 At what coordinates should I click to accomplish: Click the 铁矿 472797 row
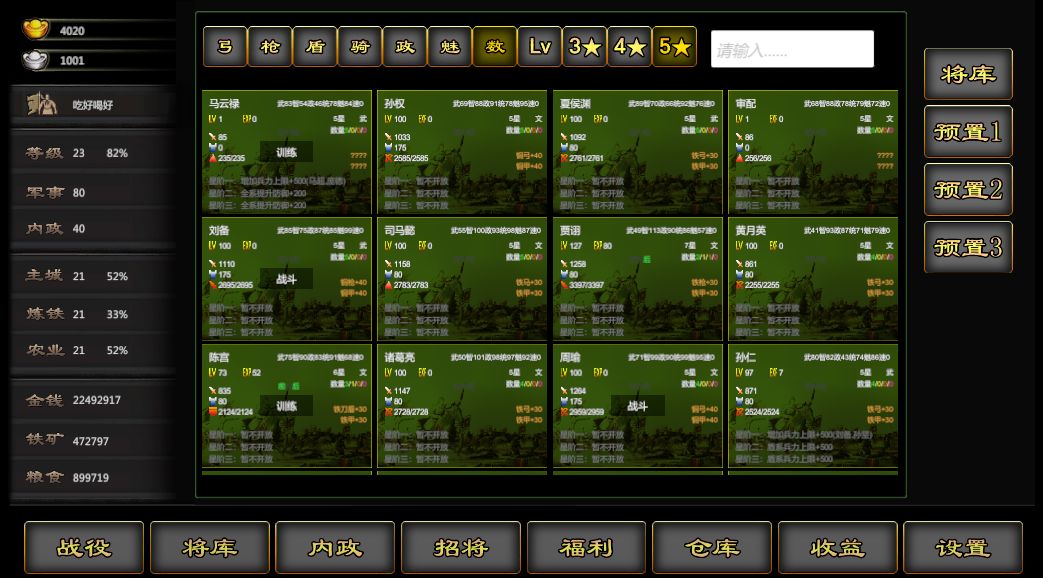pos(93,440)
